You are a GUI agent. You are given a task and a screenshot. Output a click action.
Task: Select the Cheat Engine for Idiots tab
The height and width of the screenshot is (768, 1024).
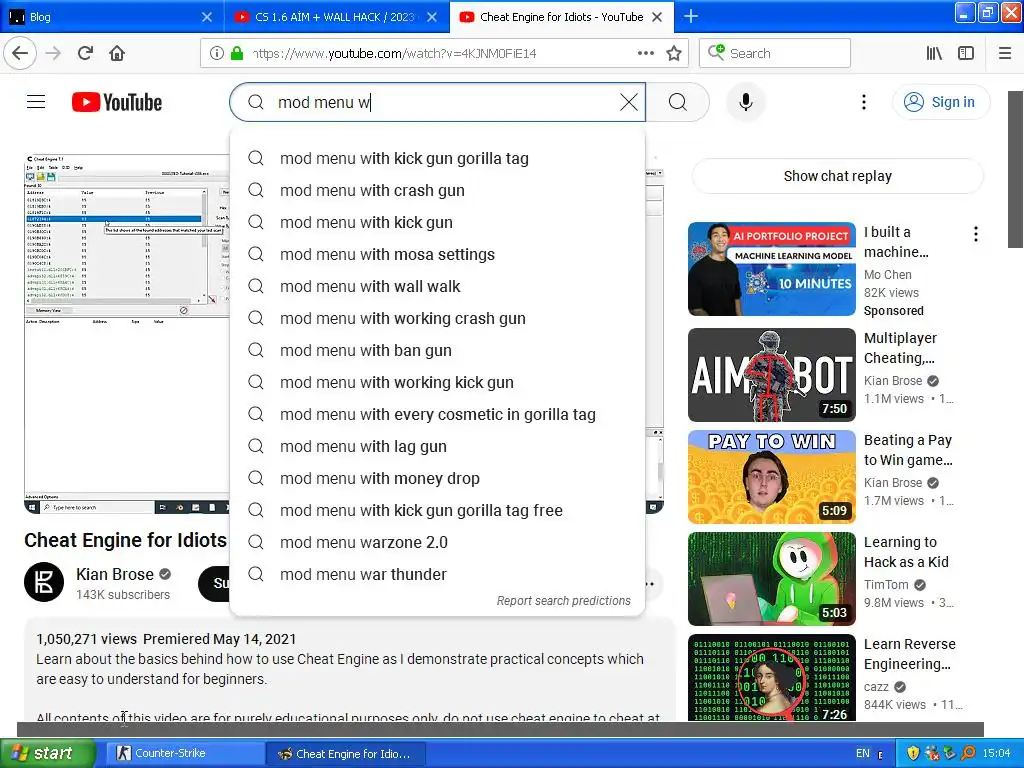(x=562, y=17)
